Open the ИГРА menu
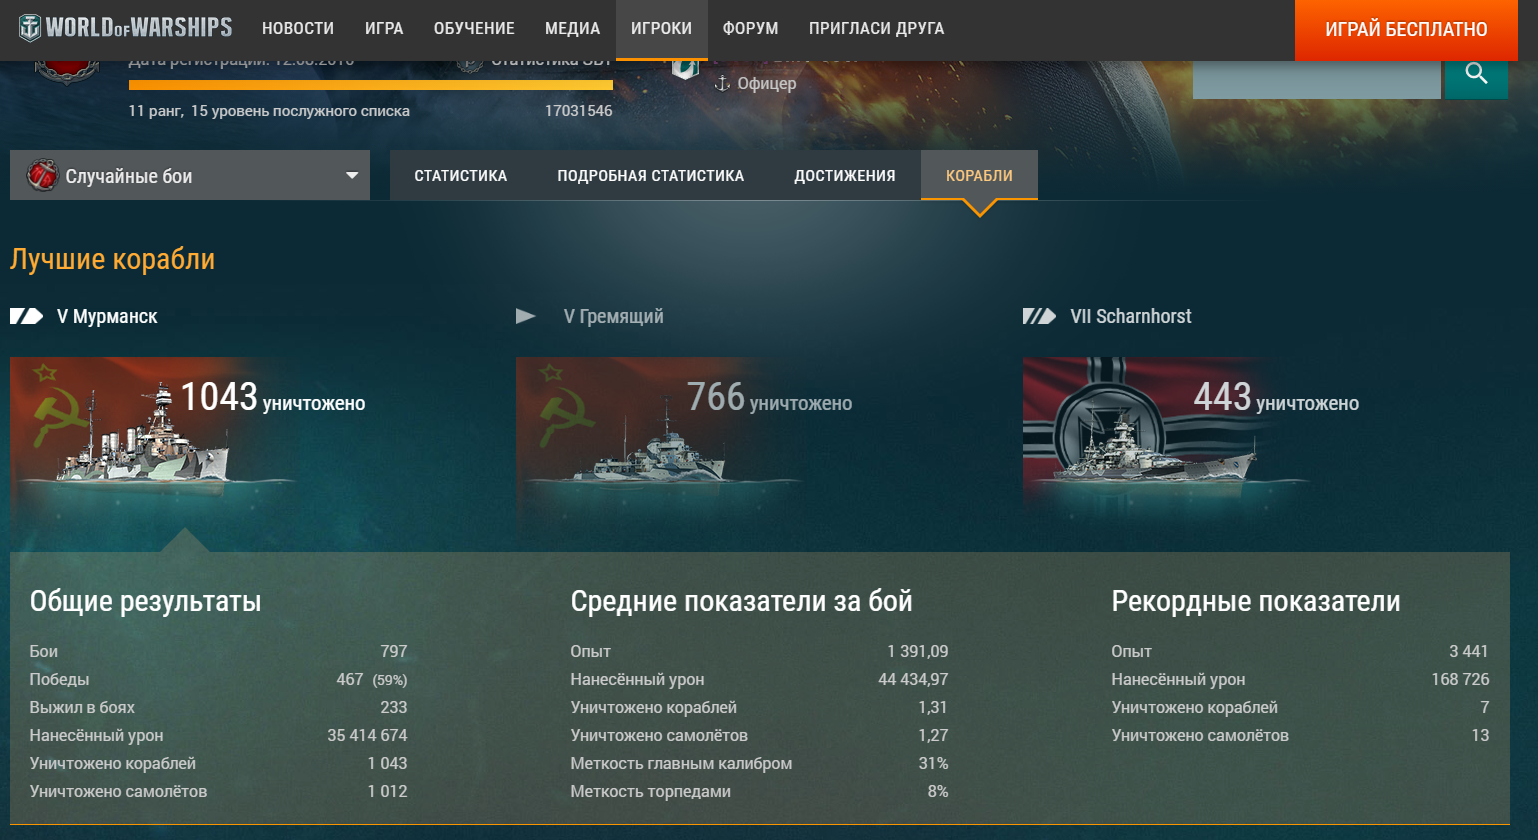This screenshot has width=1538, height=840. click(384, 29)
